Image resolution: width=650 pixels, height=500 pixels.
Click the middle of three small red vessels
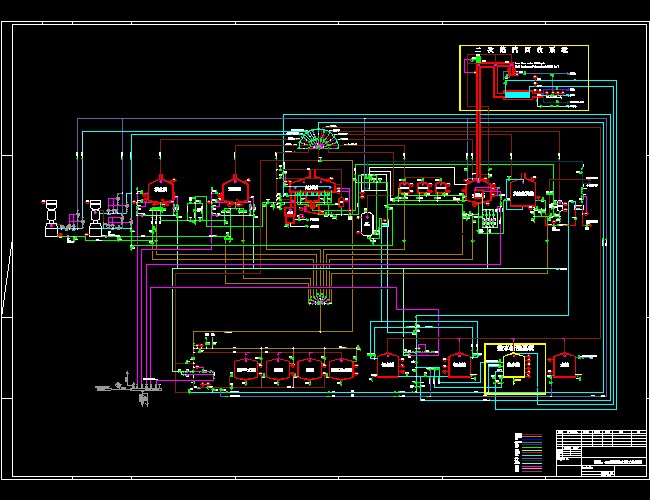(x=423, y=187)
